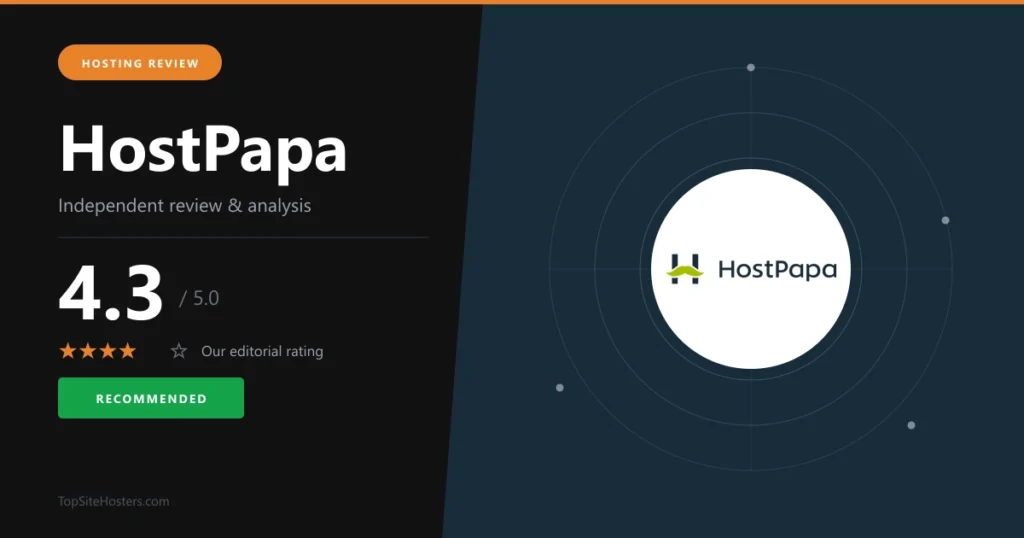Click the empty outlined fifth star
Viewport: 1024px width, 538px height.
pos(178,351)
